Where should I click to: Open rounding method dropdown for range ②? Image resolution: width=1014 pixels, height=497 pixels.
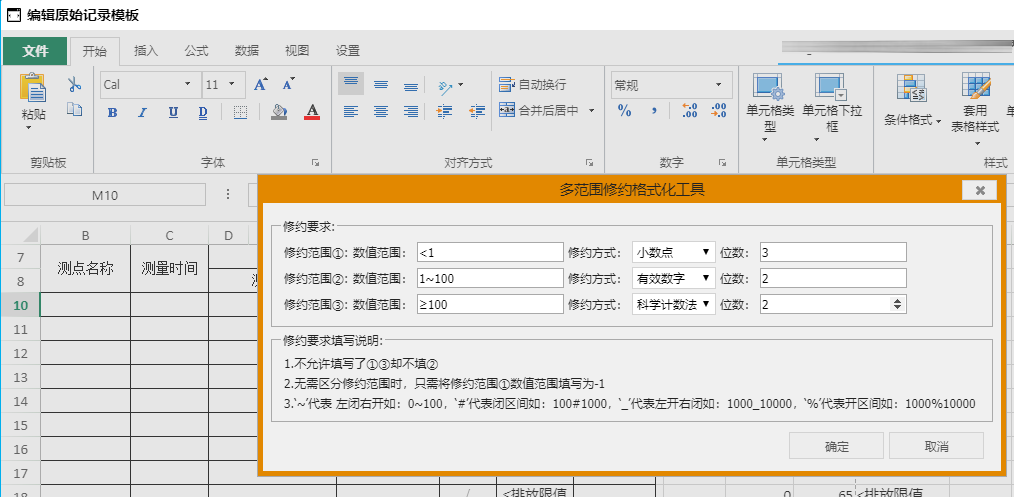pyautogui.click(x=673, y=279)
